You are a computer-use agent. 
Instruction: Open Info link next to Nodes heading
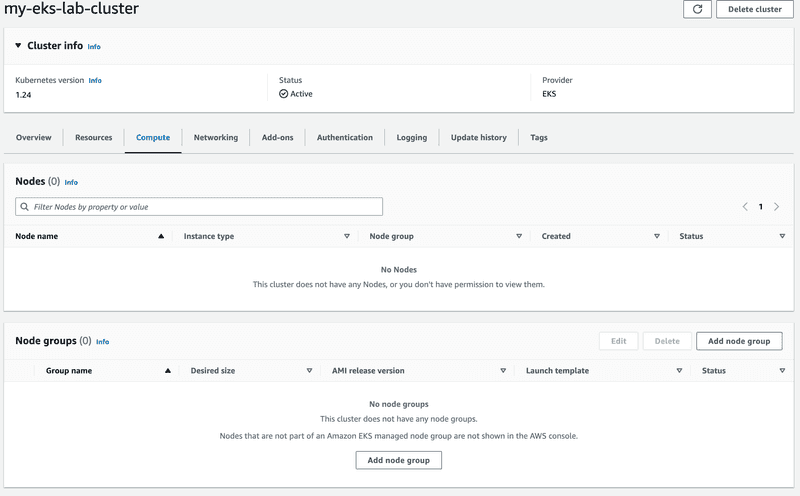pos(71,182)
